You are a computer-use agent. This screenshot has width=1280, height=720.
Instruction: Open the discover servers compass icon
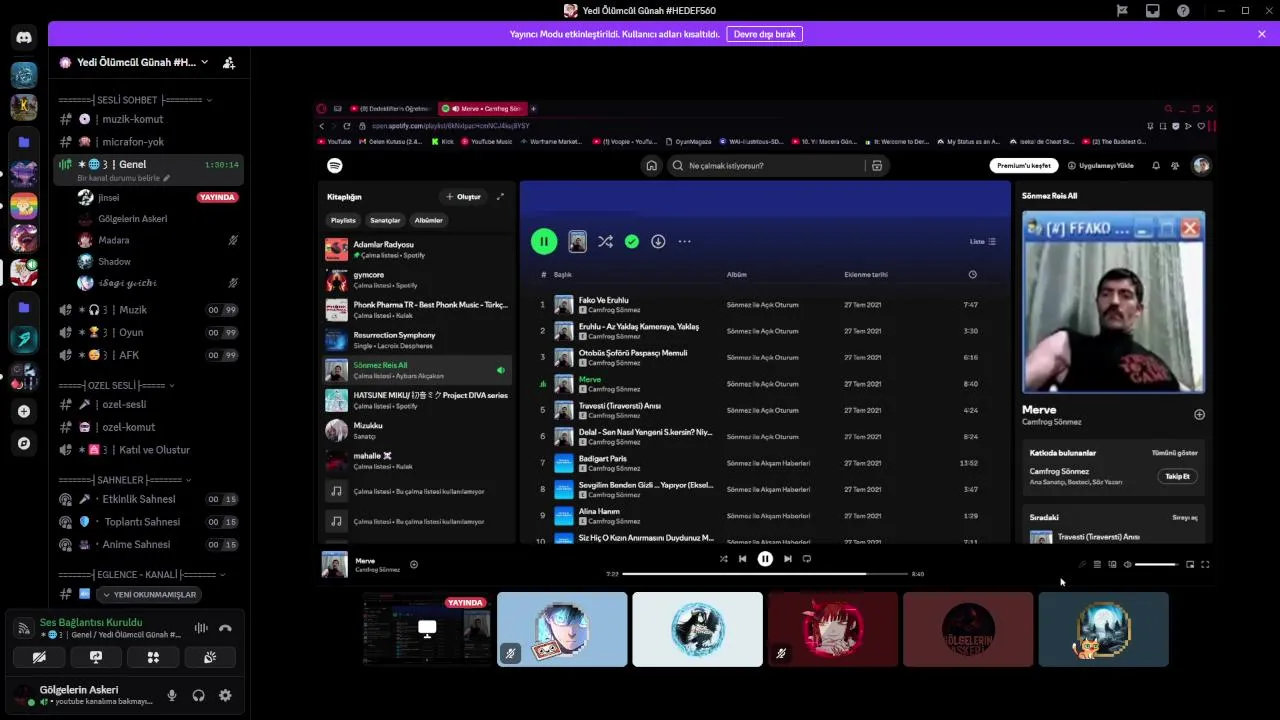24,443
